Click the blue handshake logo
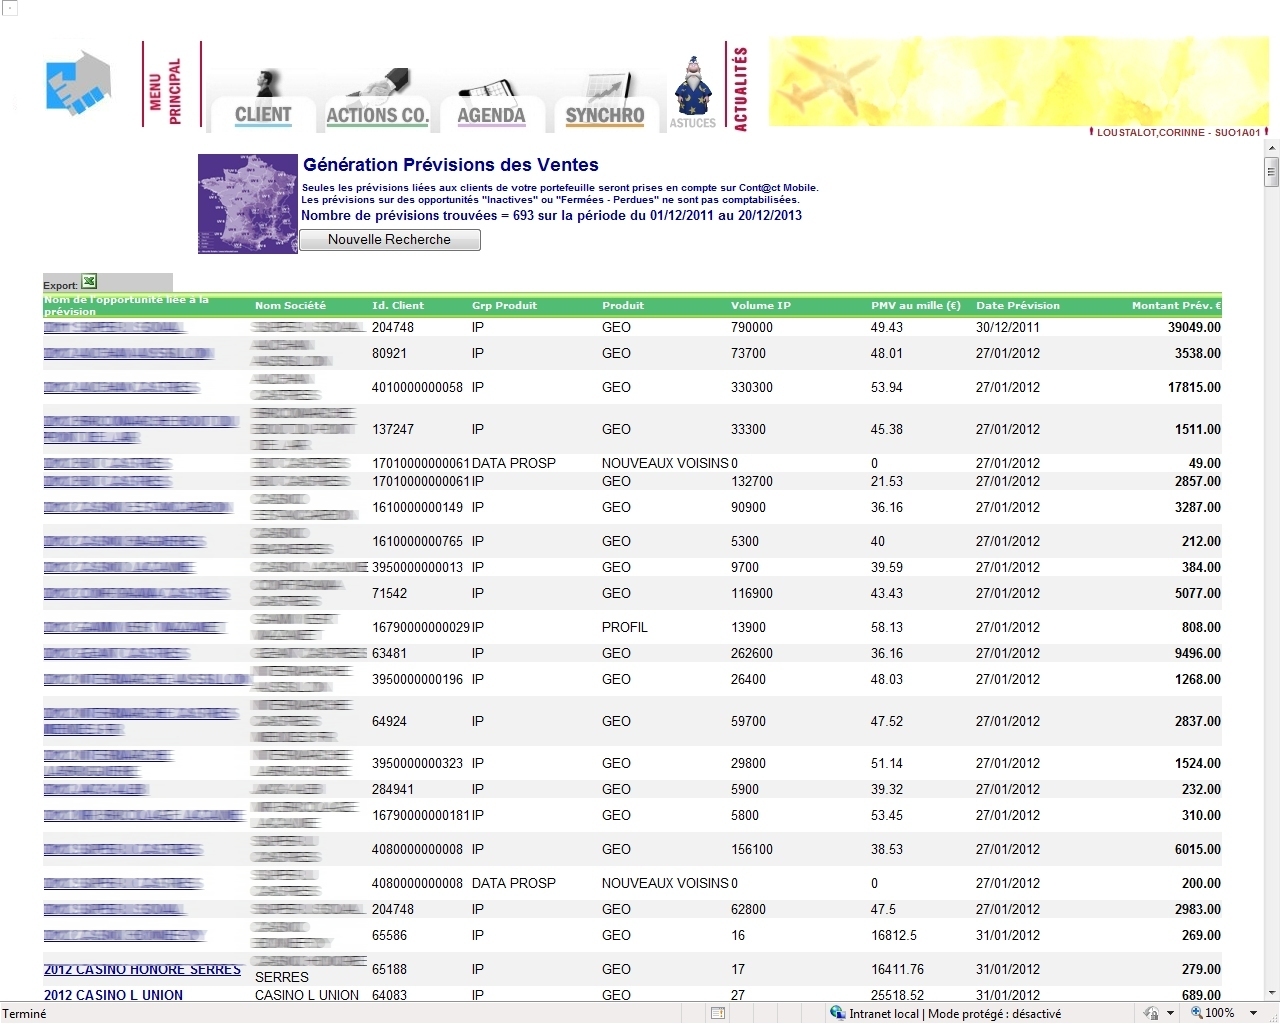1280x1024 pixels. [78, 84]
